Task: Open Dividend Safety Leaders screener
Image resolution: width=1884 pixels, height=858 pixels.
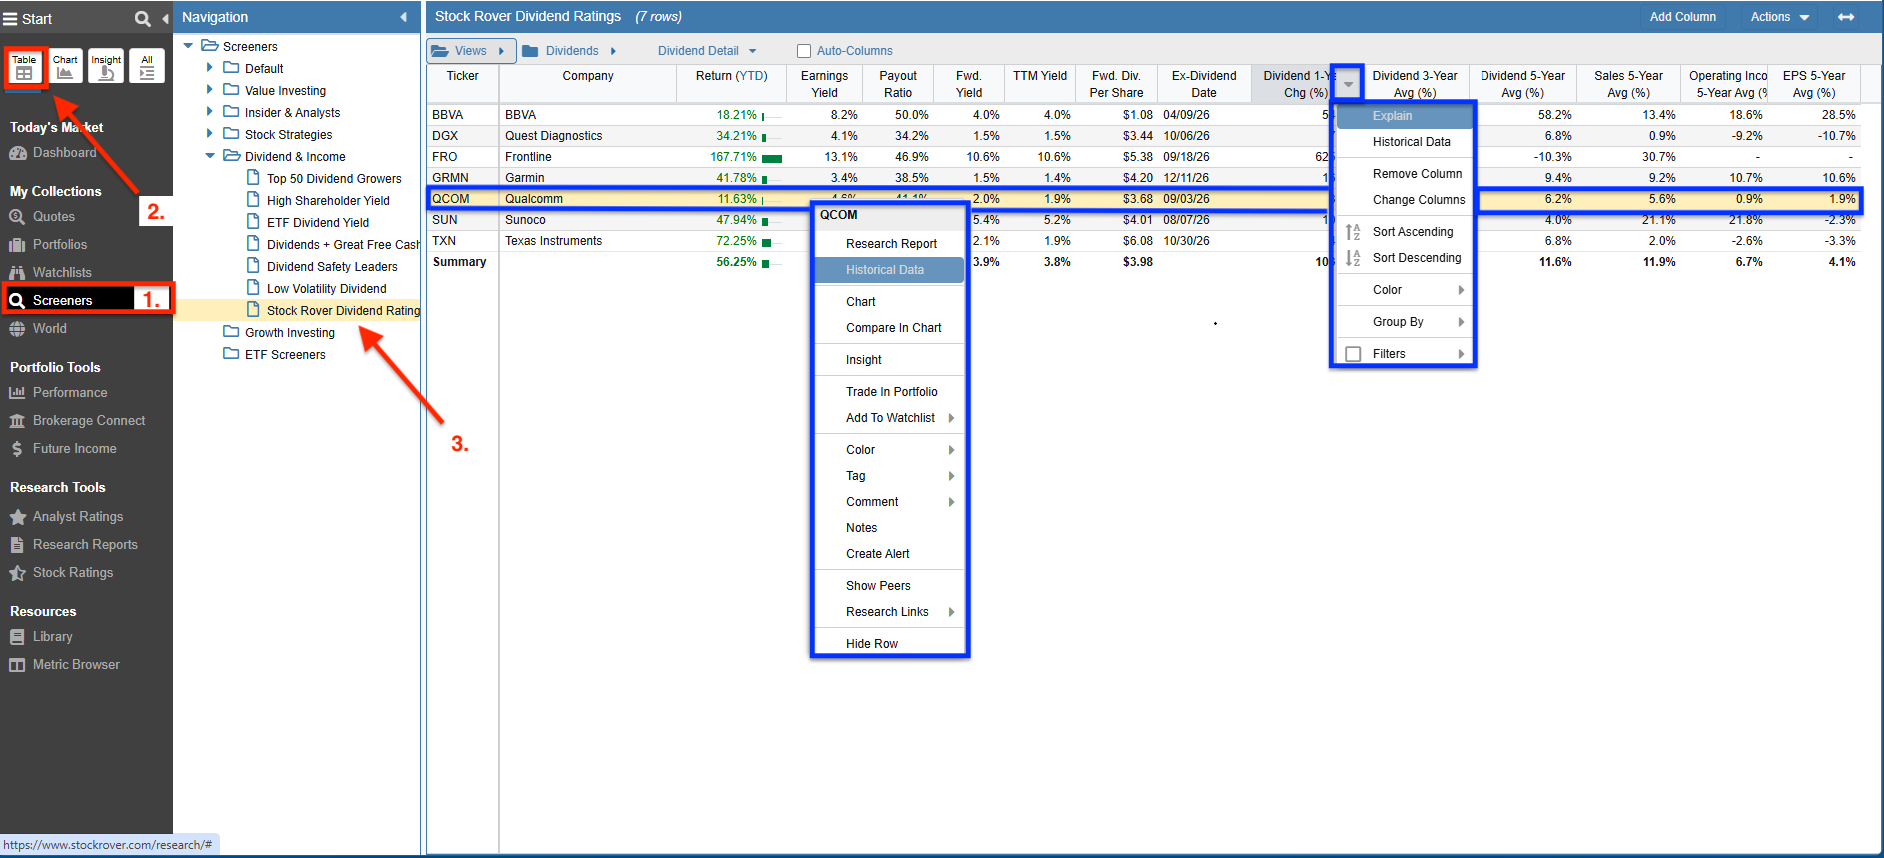Action: pyautogui.click(x=332, y=267)
